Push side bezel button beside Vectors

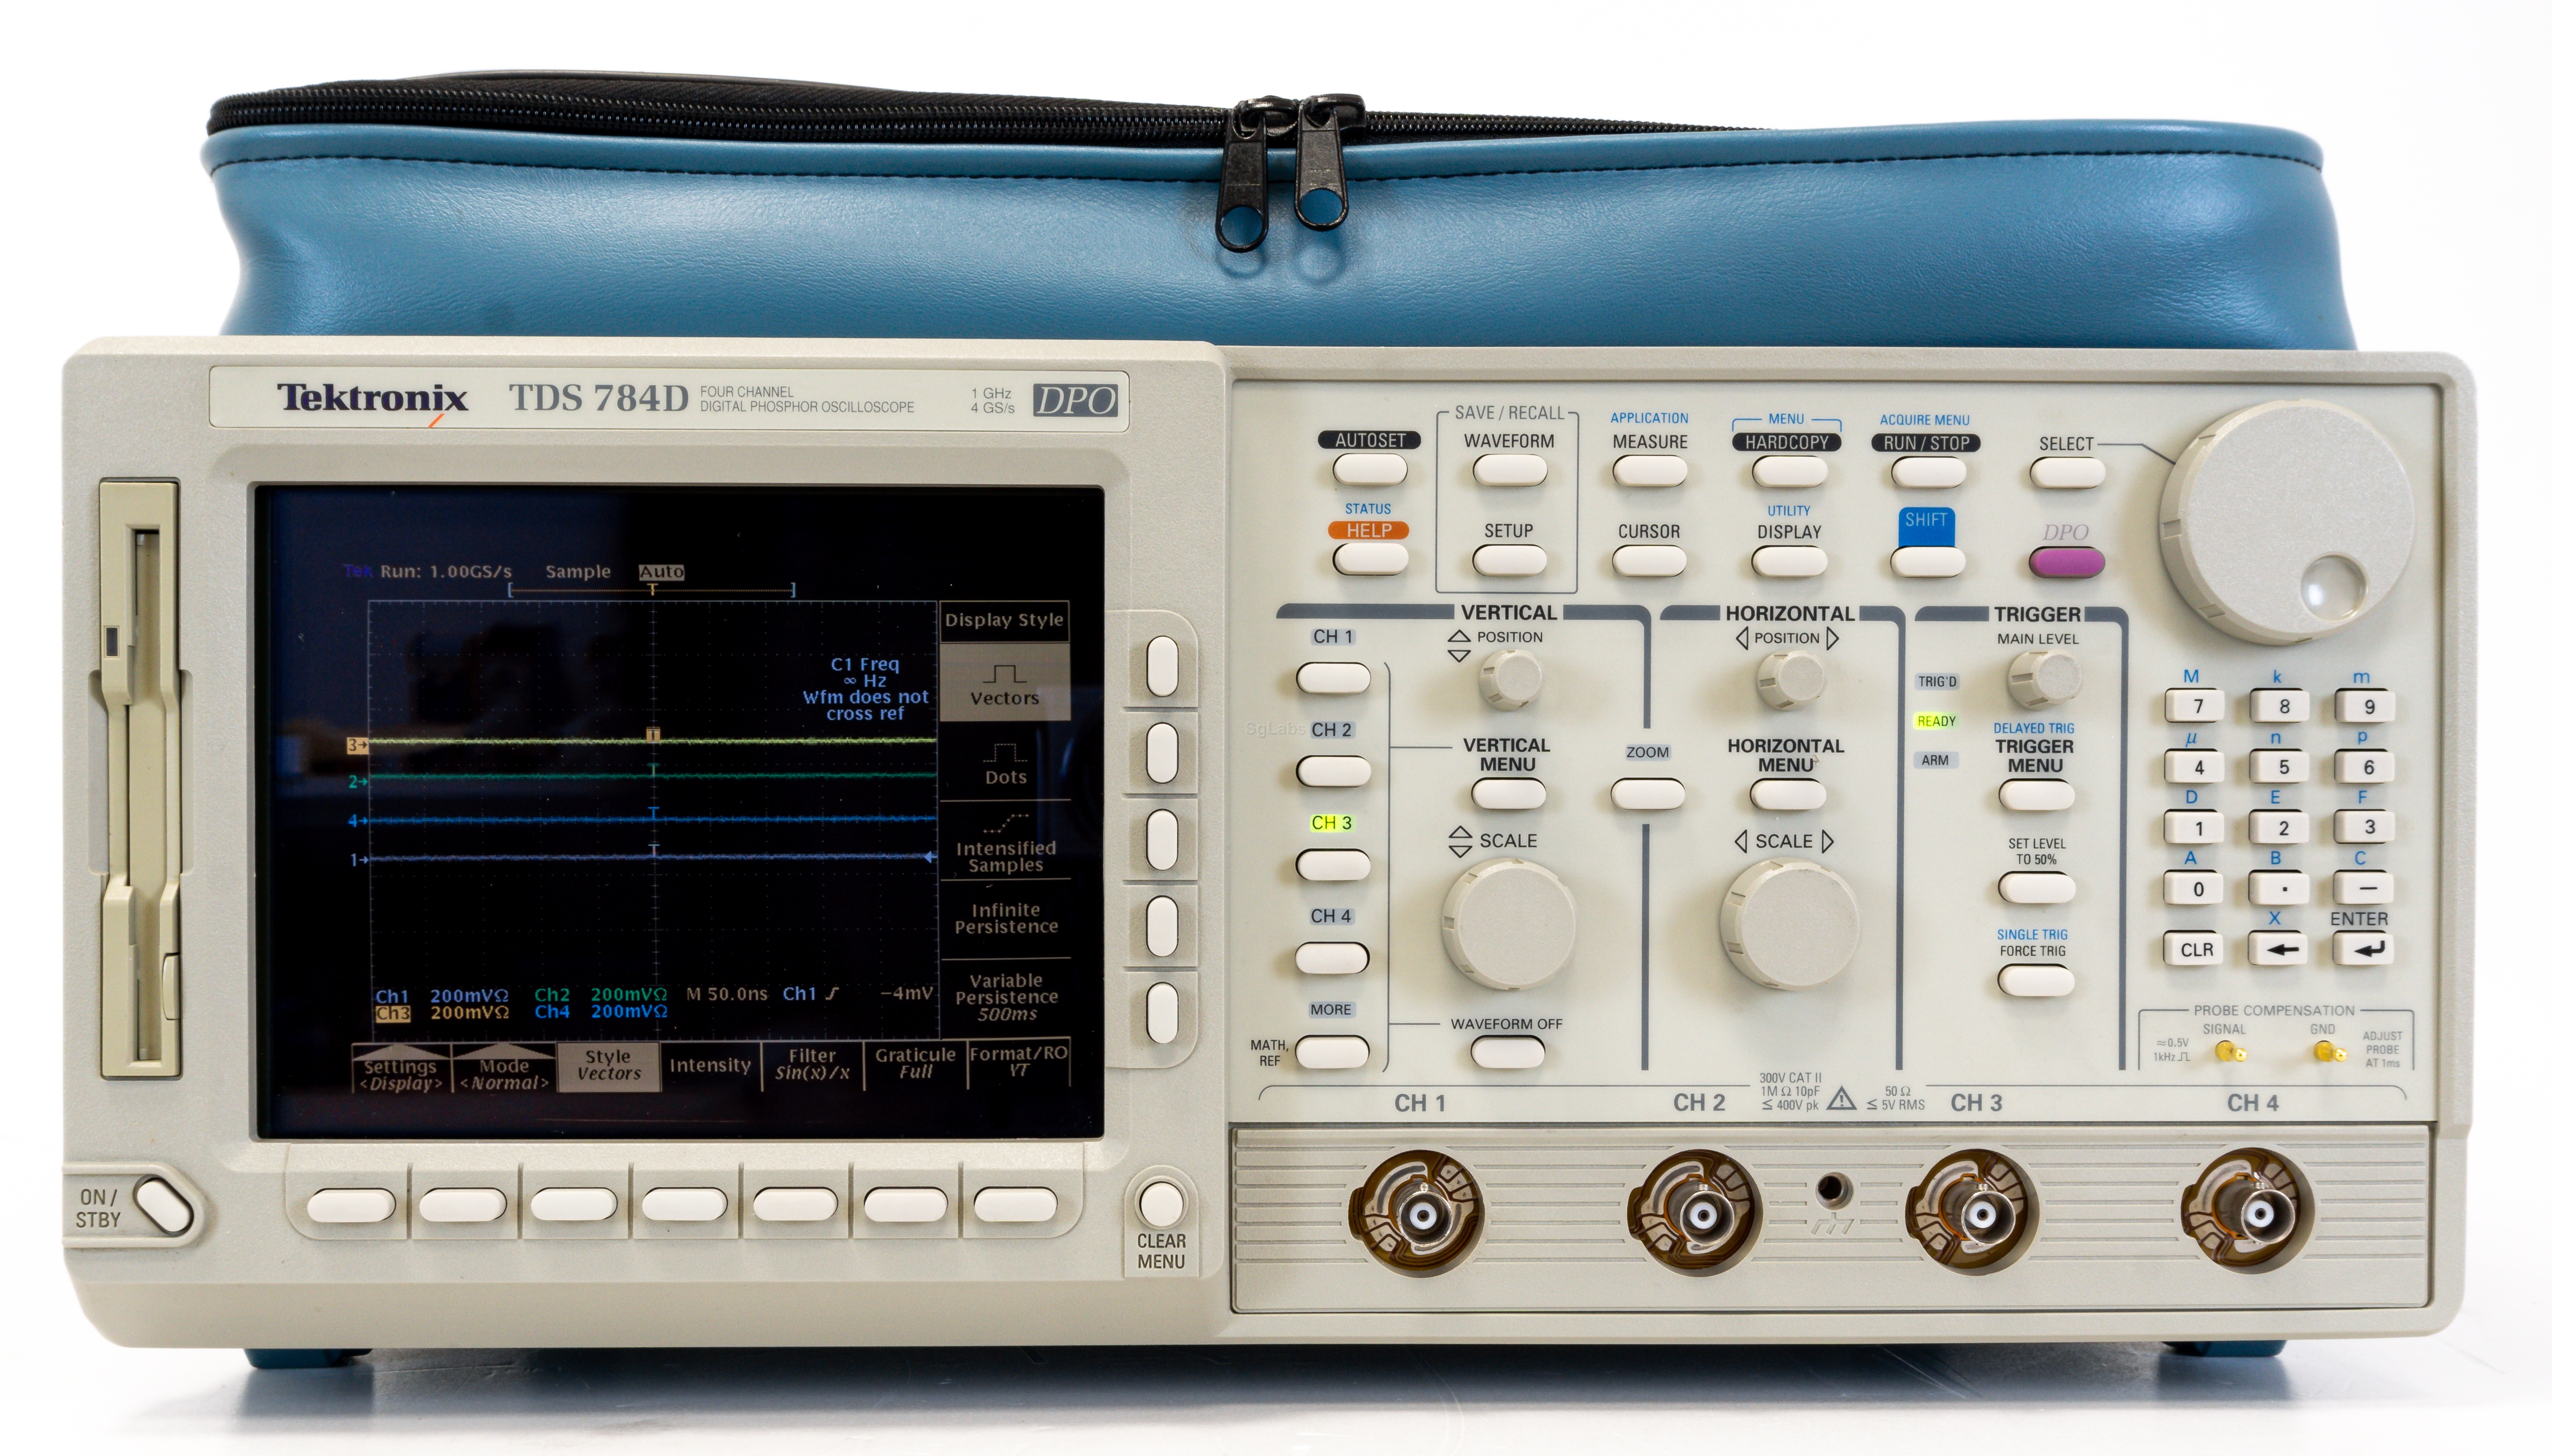(1162, 666)
